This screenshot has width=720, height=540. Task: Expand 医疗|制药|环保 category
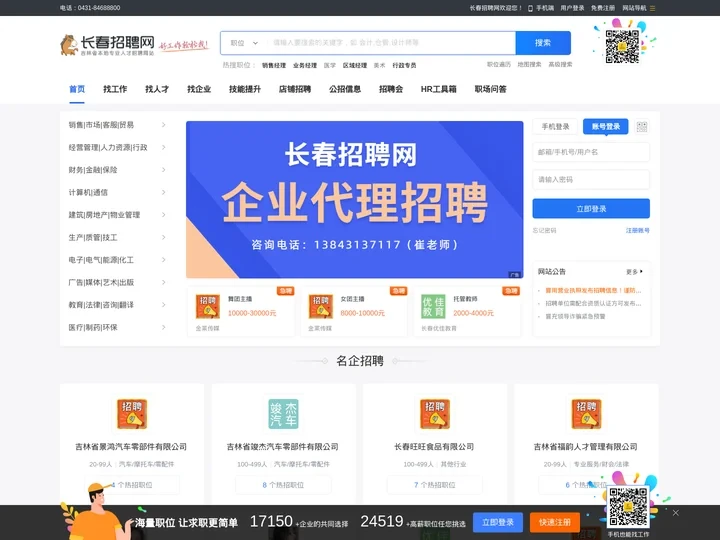tap(117, 327)
